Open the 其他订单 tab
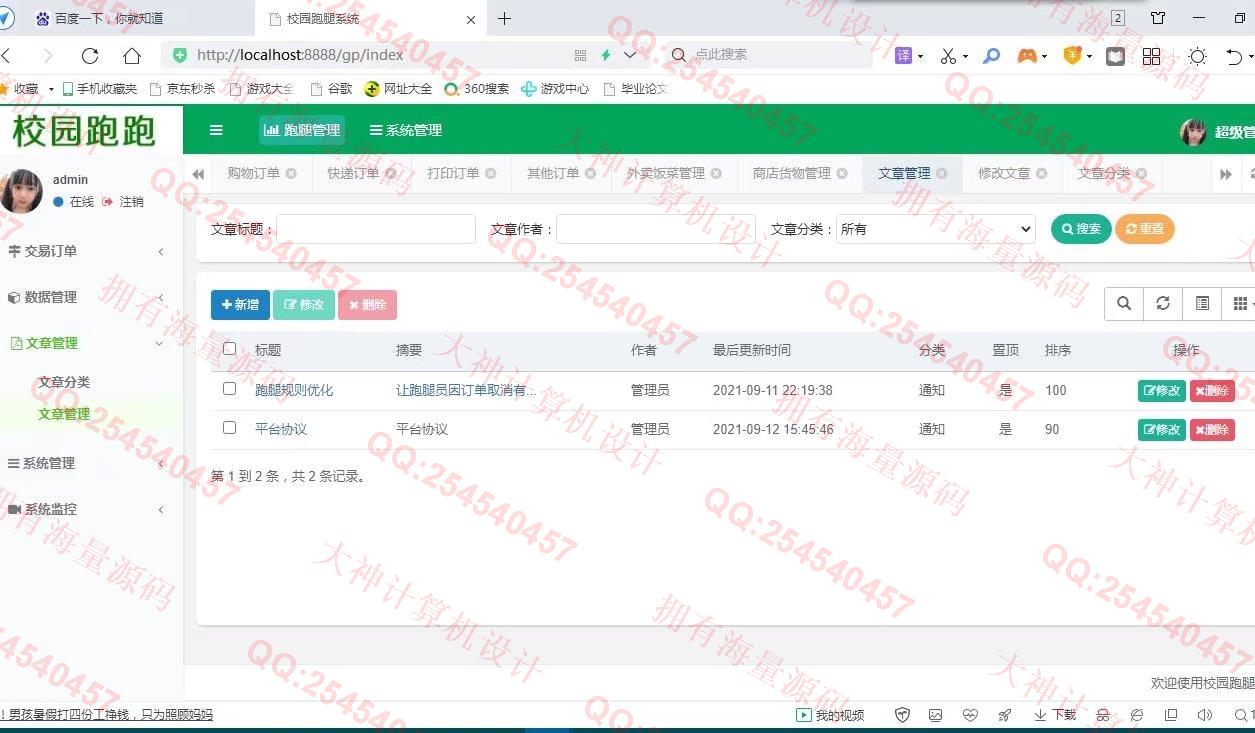The height and width of the screenshot is (733, 1255). click(553, 173)
